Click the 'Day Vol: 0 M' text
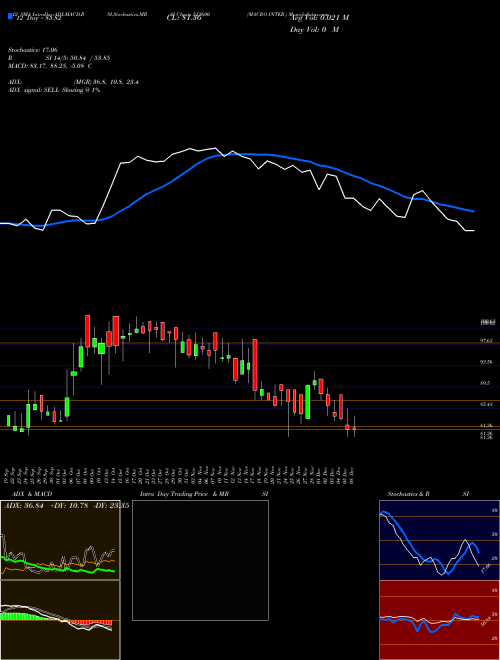Image resolution: width=500 pixels, height=660 pixels. [x=314, y=30]
